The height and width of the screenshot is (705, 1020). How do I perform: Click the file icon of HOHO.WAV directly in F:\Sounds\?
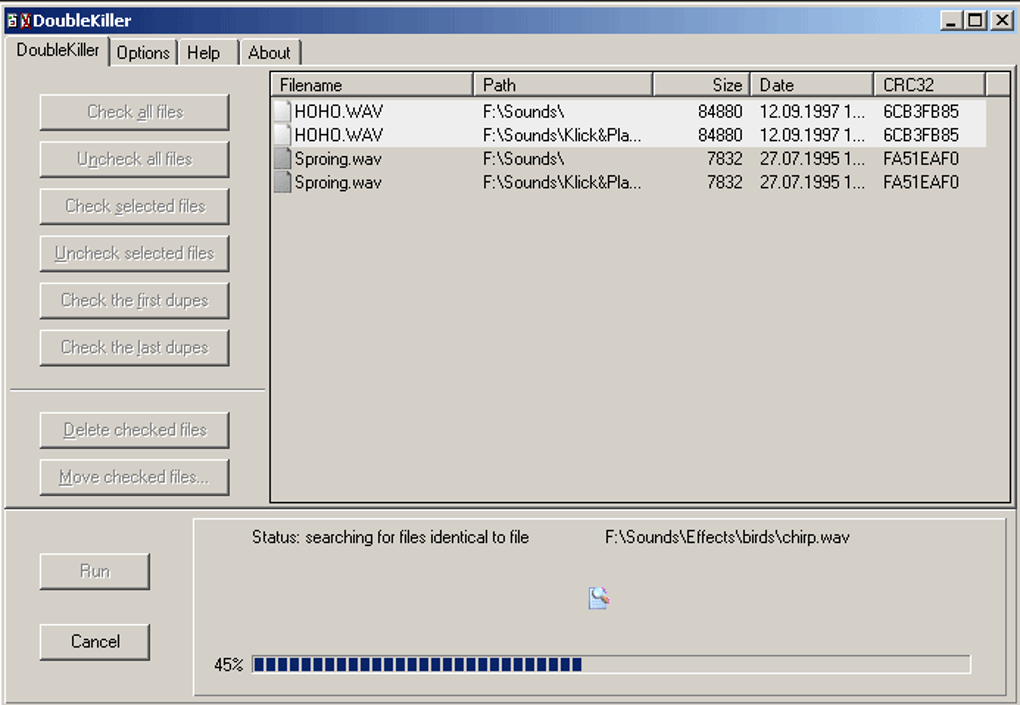[x=282, y=111]
